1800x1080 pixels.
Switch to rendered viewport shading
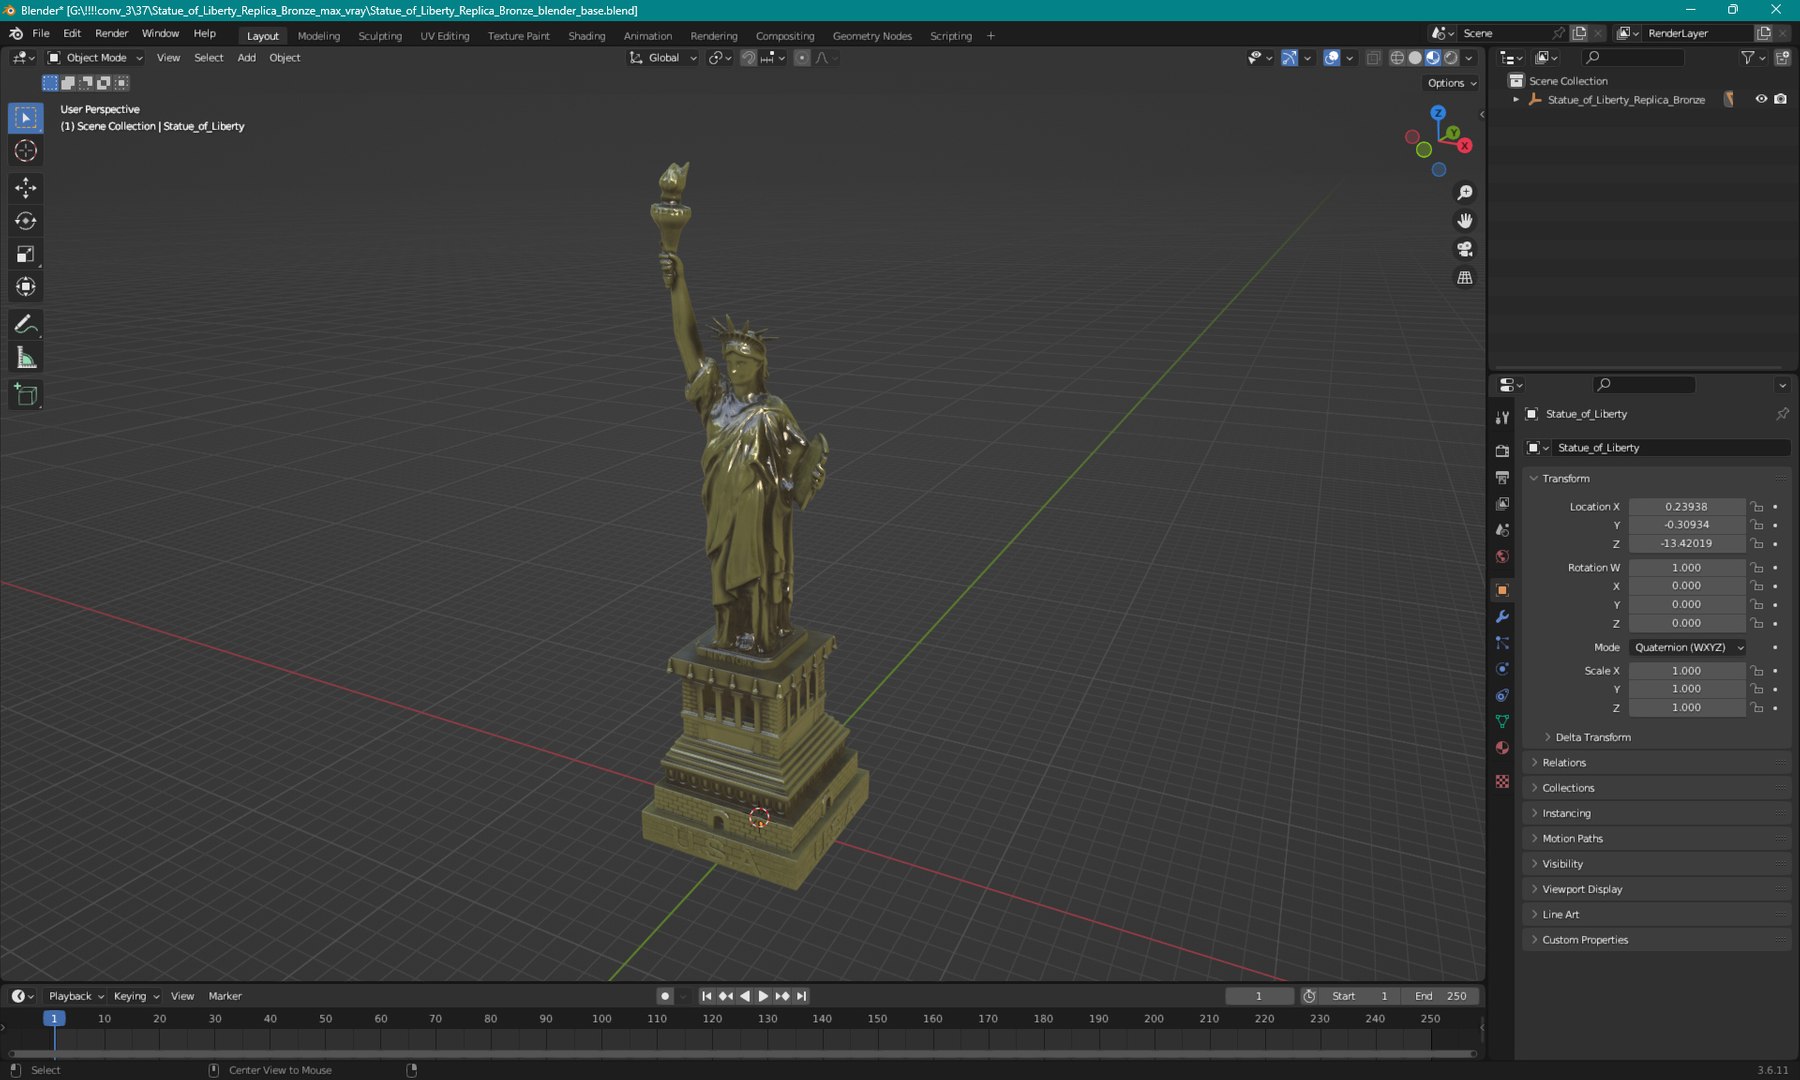pos(1451,58)
